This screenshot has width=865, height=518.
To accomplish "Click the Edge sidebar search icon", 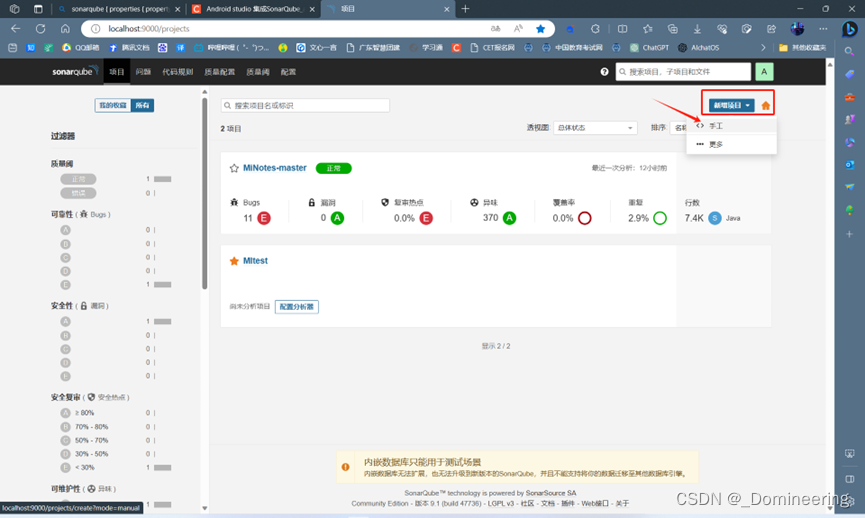I will click(x=850, y=51).
